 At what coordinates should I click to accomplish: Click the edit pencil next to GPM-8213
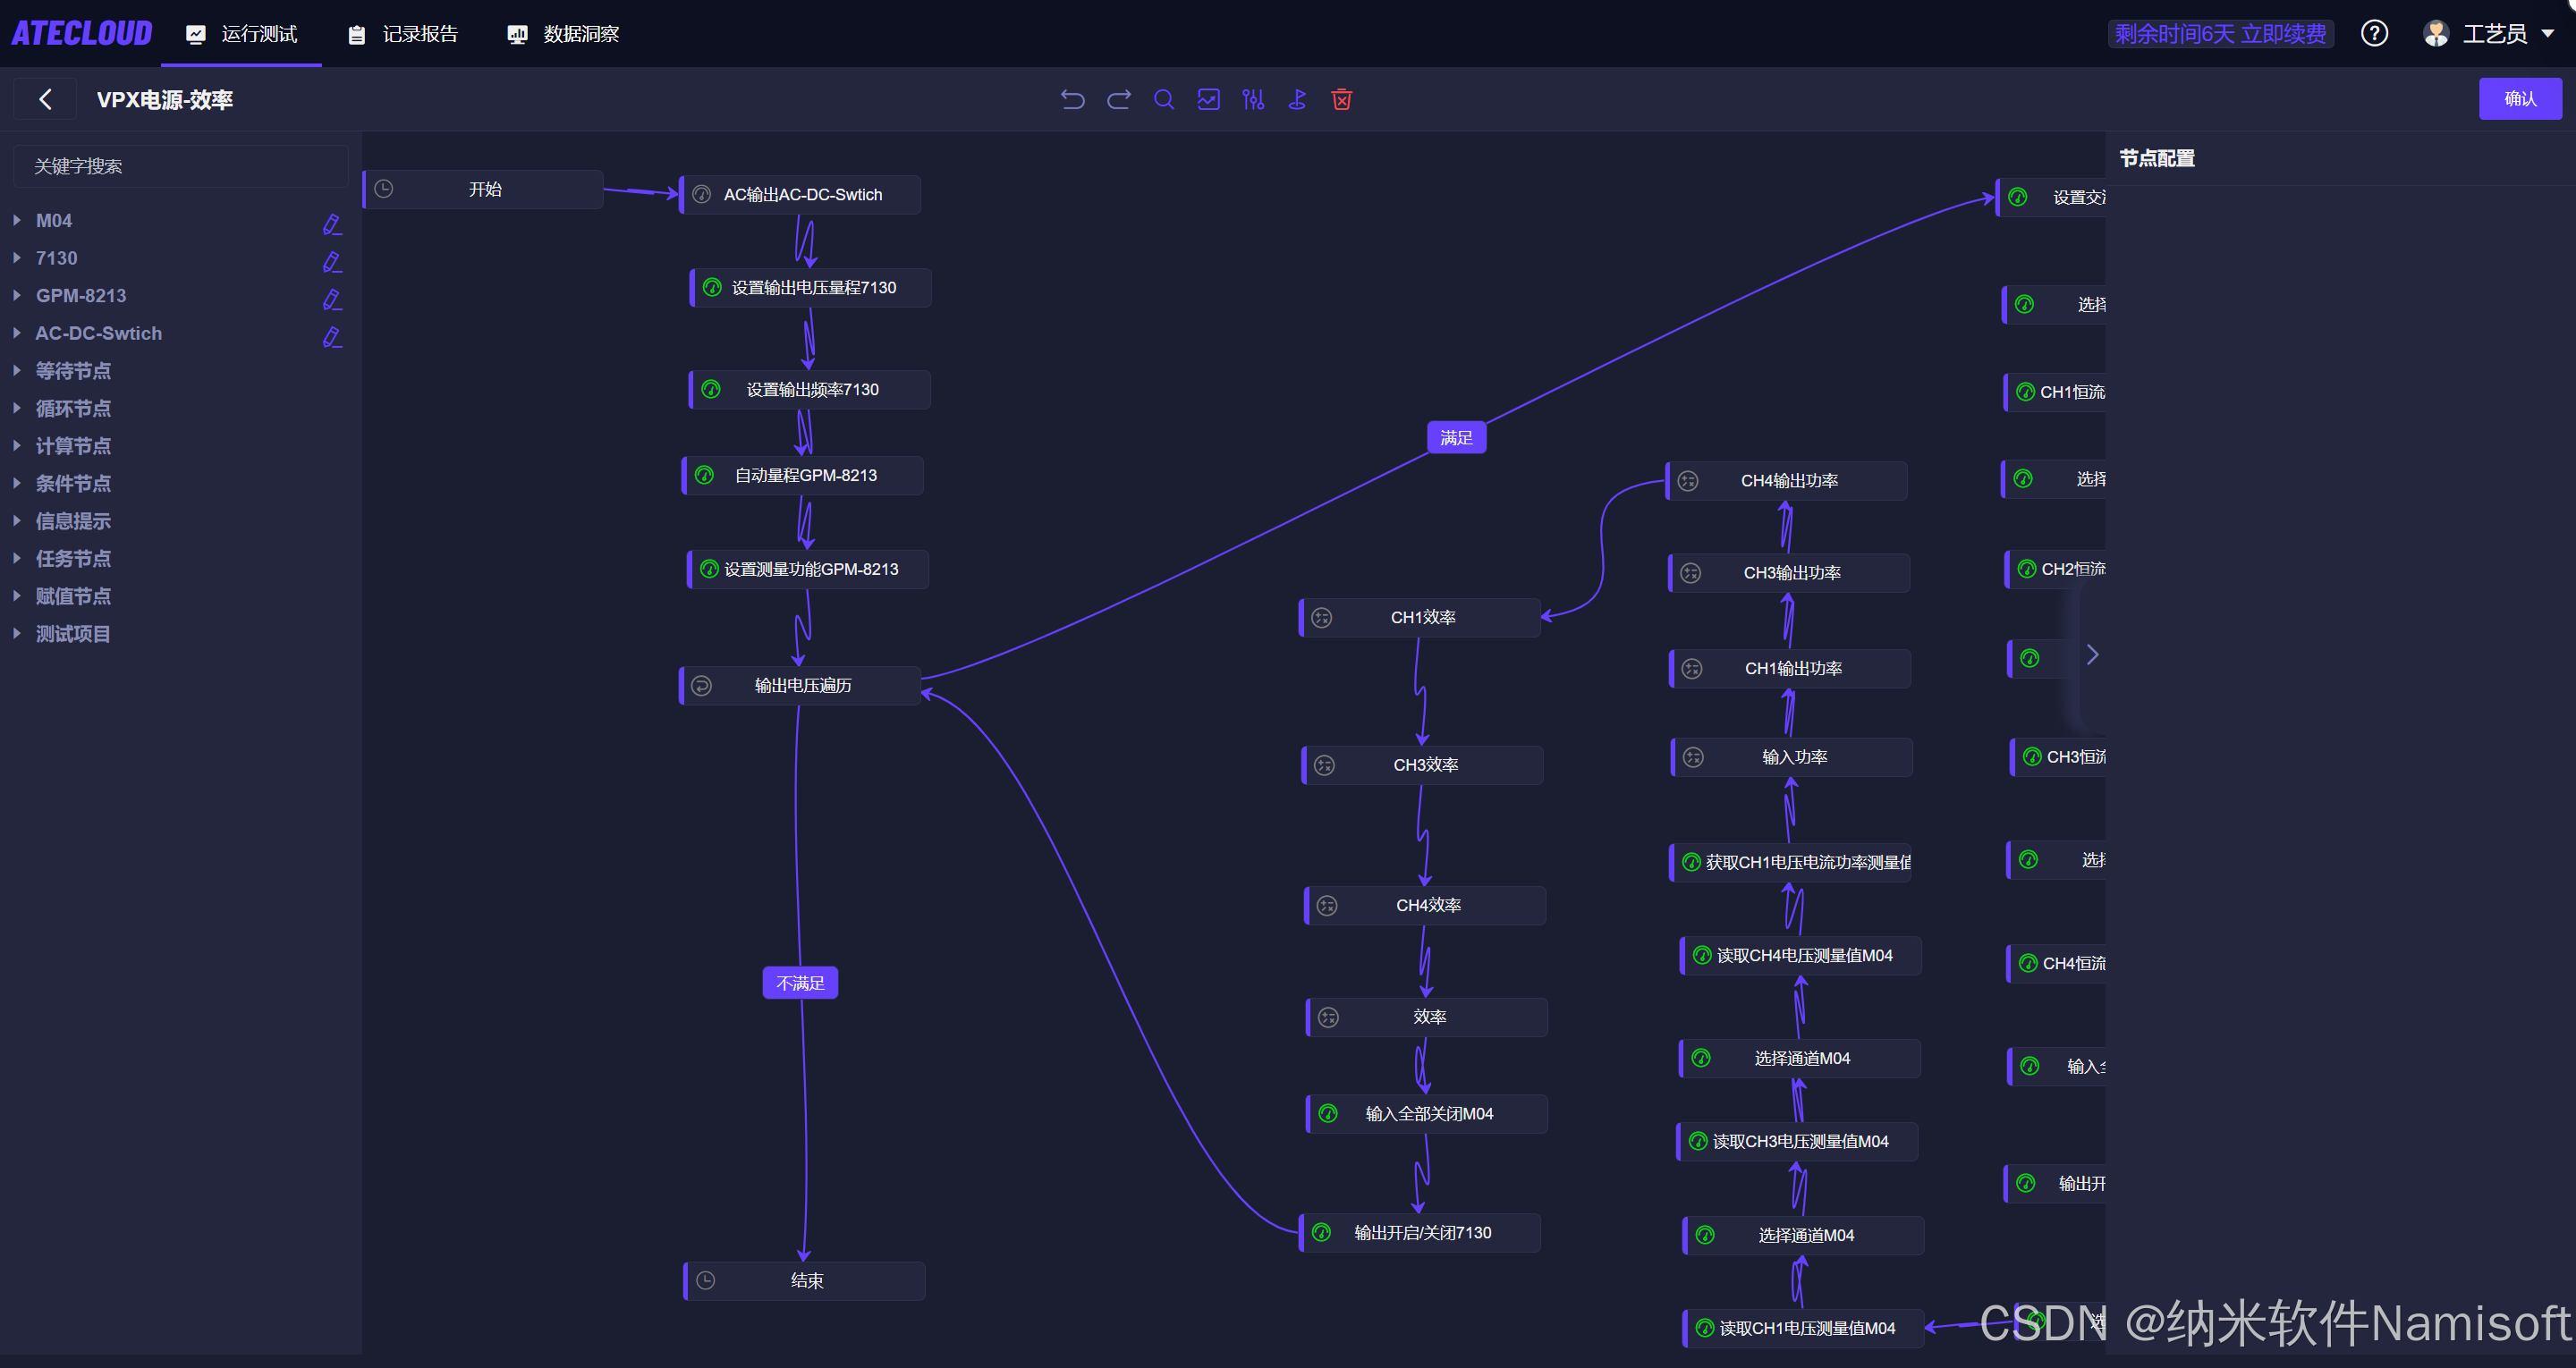click(x=332, y=299)
